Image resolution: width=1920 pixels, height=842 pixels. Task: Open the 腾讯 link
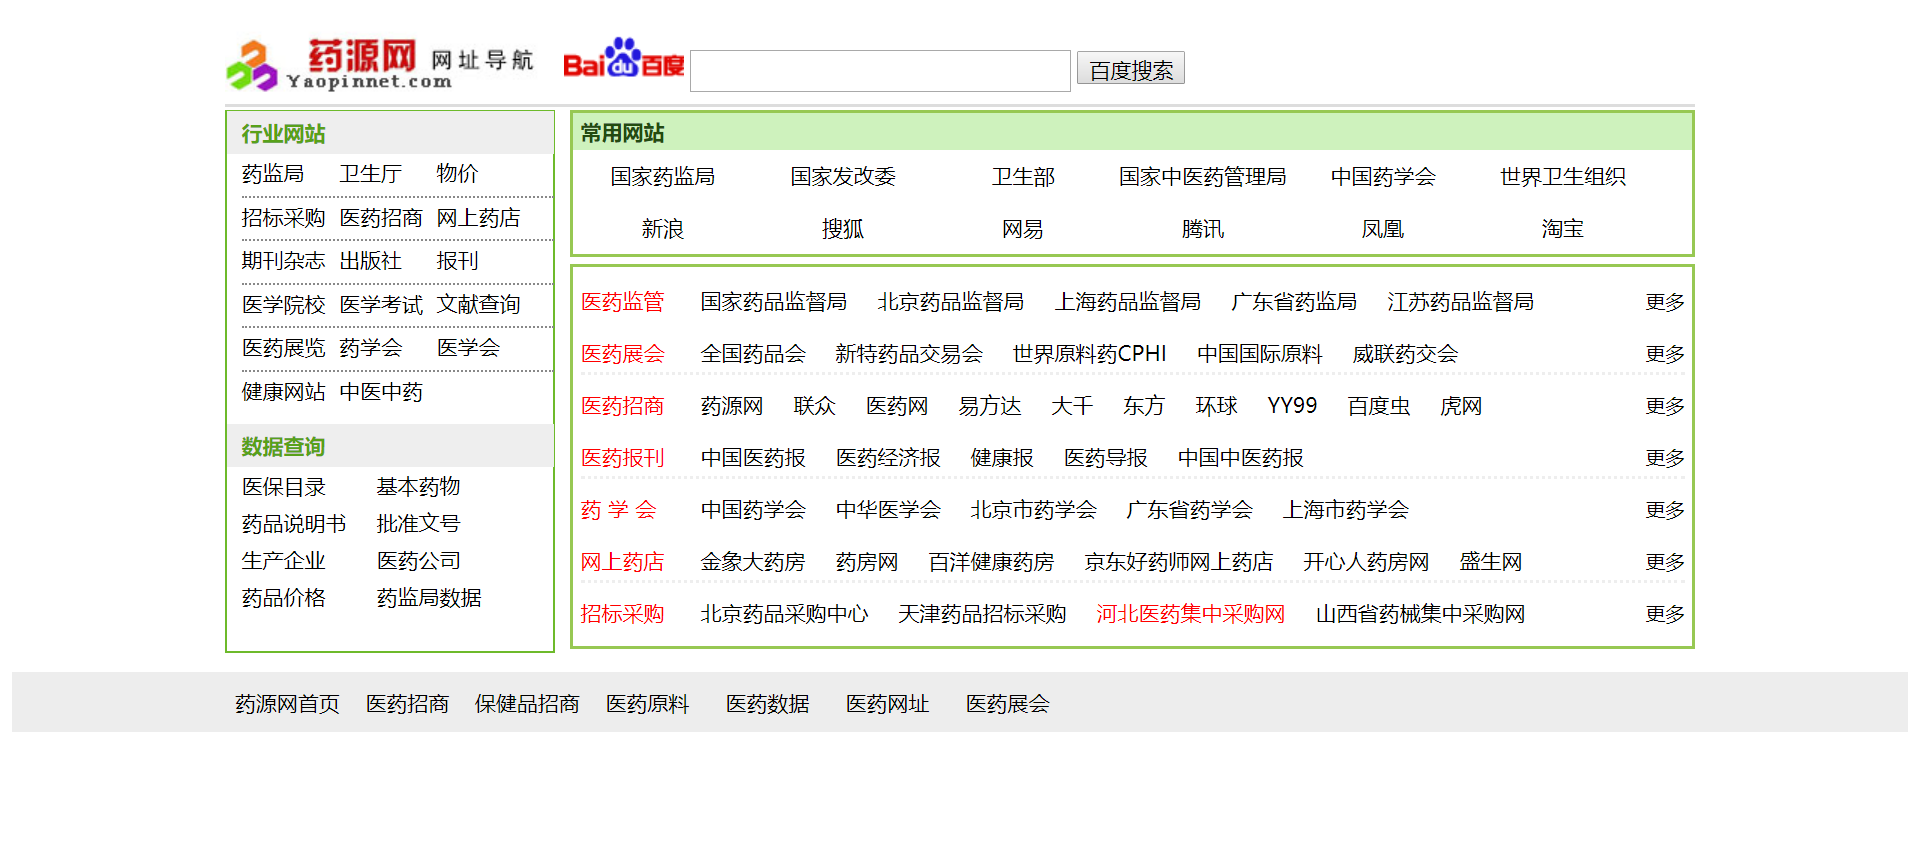tap(1203, 229)
